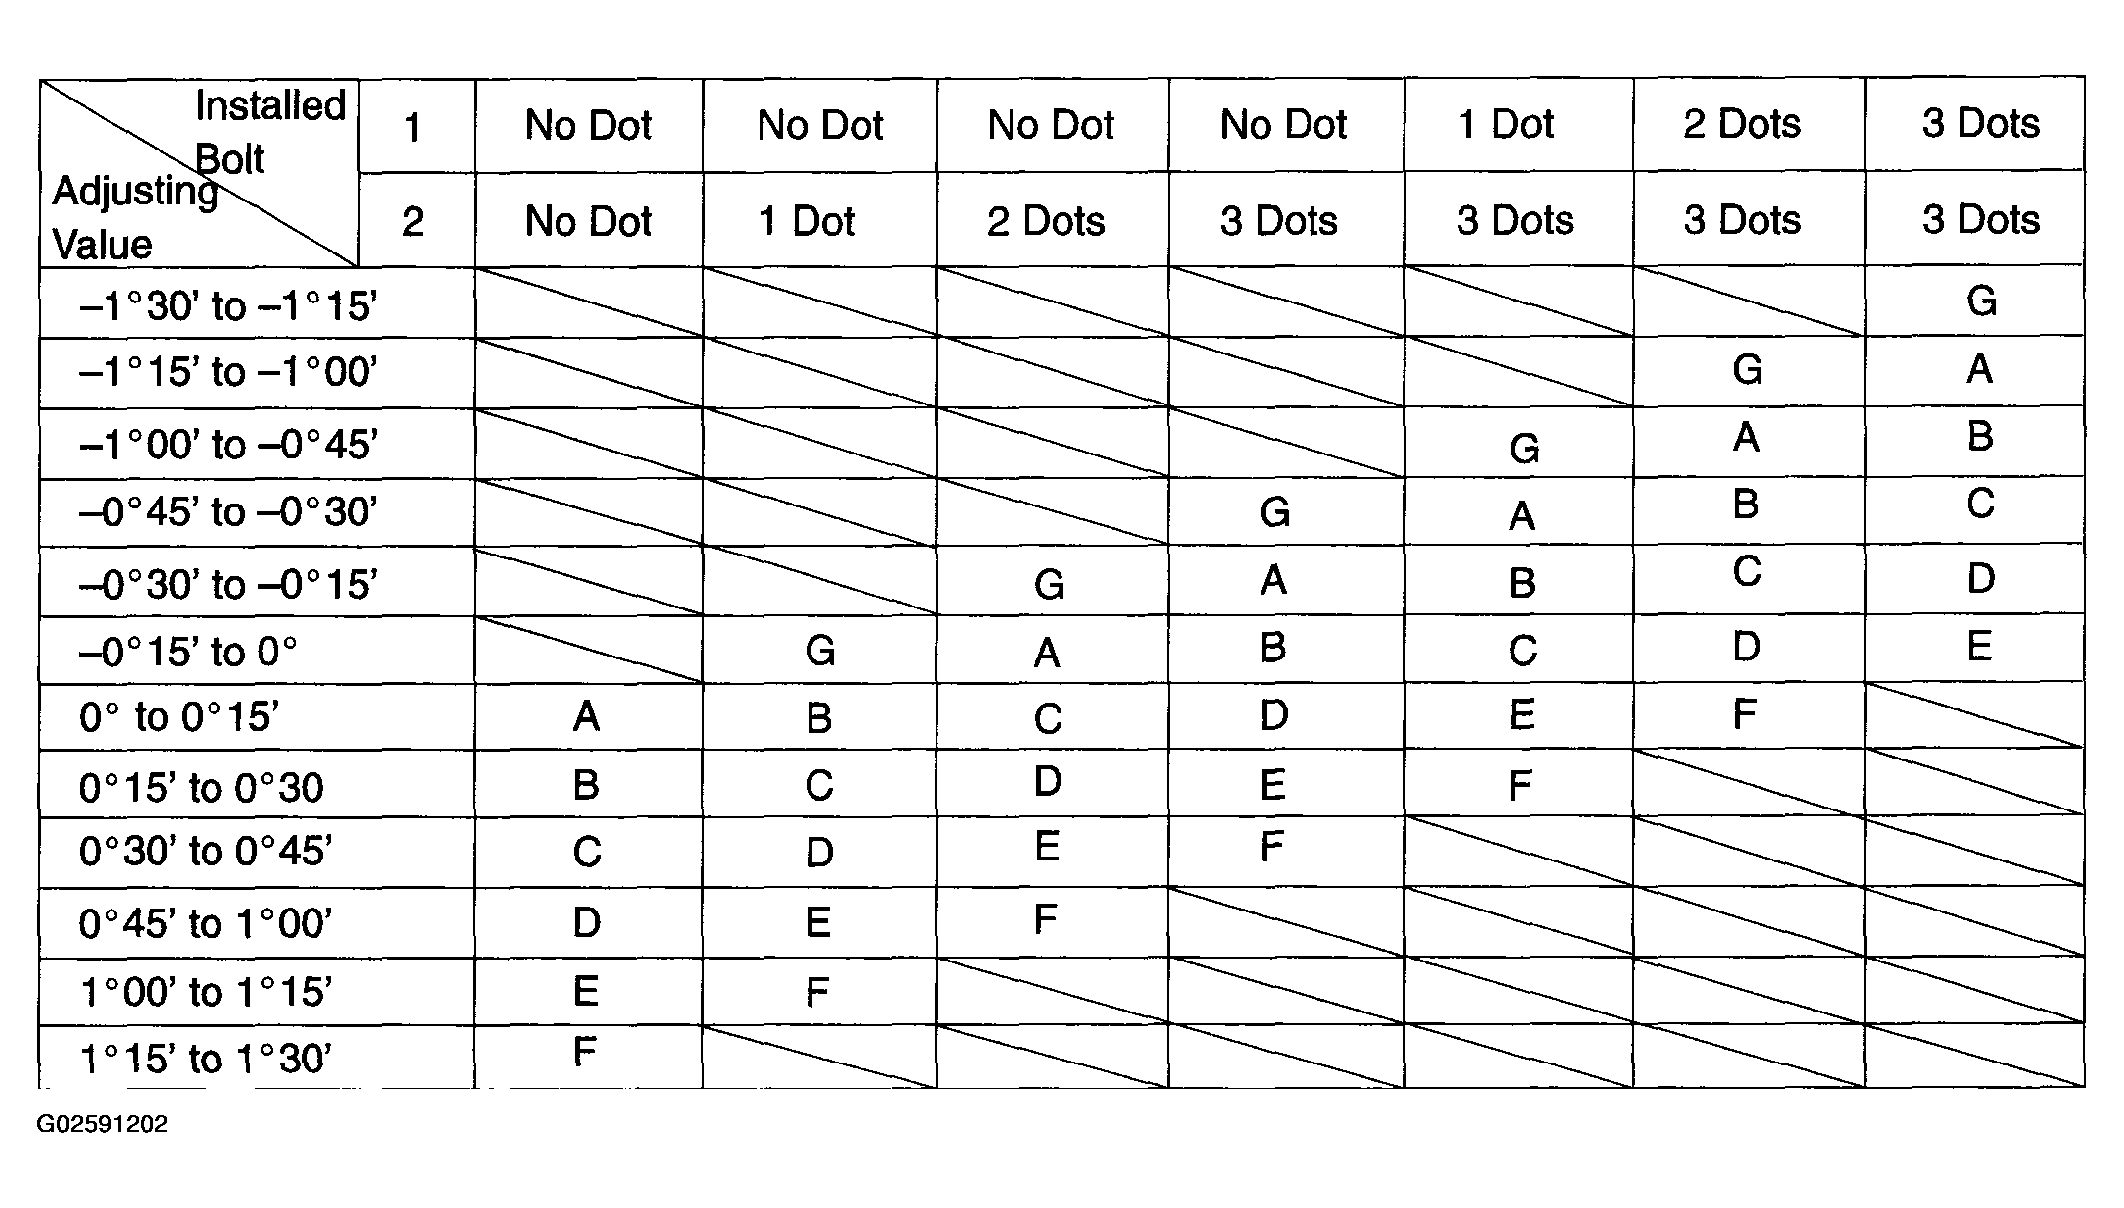Click the F in the "1°15' to 1°30'" row
Screen dimensions: 2124x1208
pyautogui.click(x=585, y=1052)
